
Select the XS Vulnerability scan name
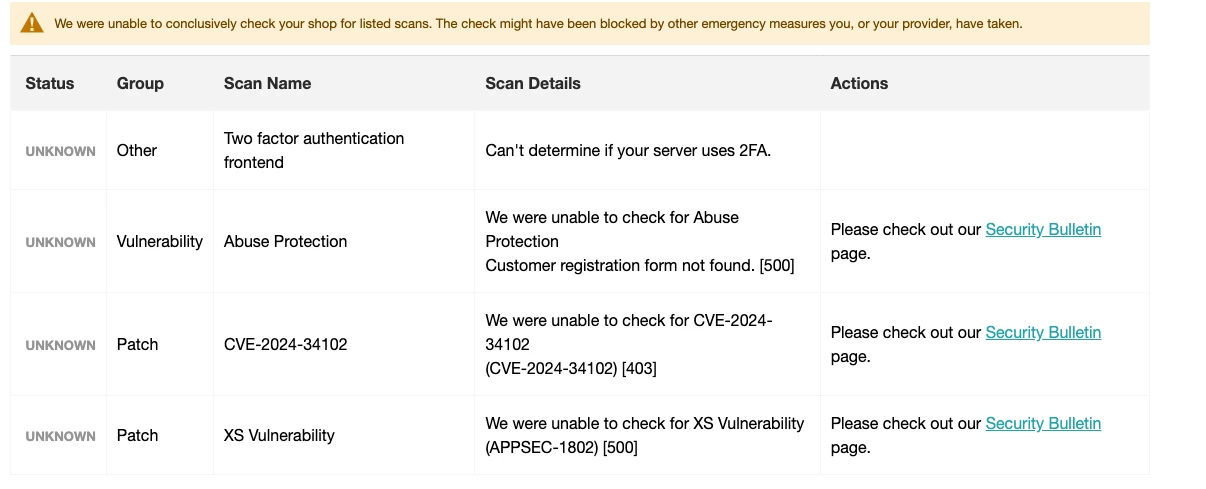coord(279,436)
